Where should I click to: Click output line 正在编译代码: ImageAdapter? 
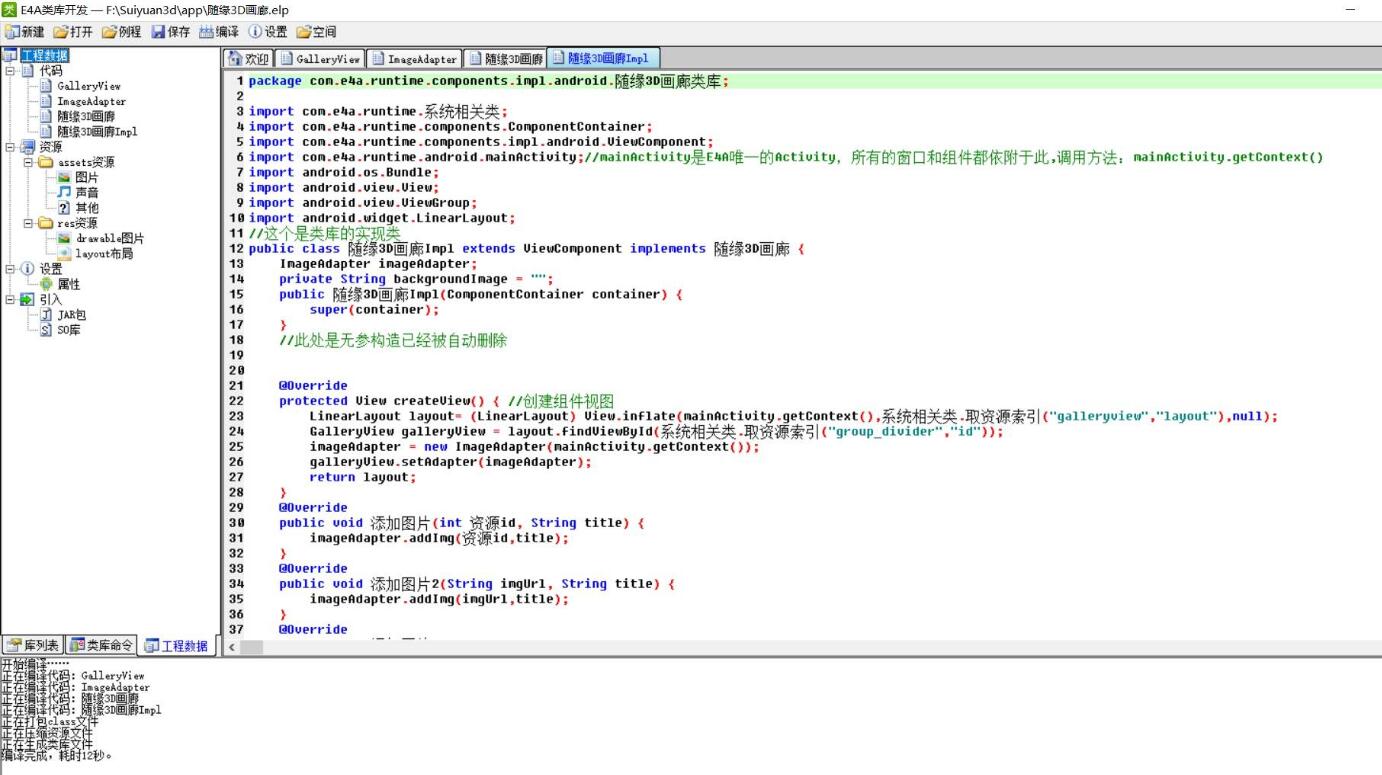(76, 687)
